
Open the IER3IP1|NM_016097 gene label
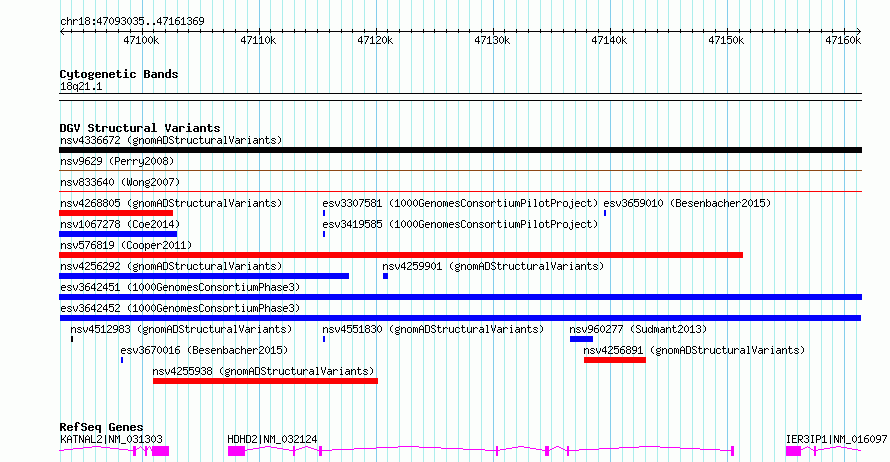point(837,439)
